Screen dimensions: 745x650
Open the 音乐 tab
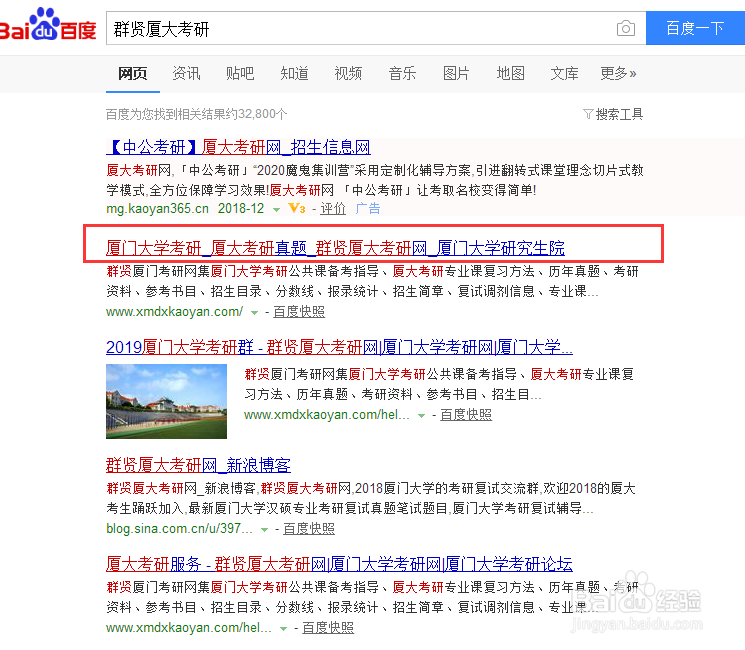click(402, 73)
